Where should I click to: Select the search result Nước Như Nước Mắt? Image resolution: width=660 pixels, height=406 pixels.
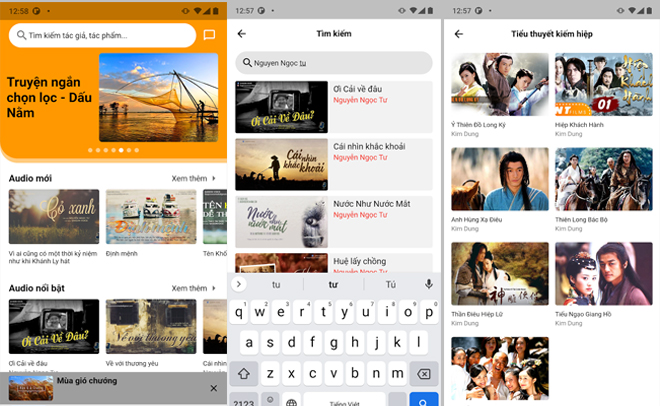pyautogui.click(x=334, y=222)
